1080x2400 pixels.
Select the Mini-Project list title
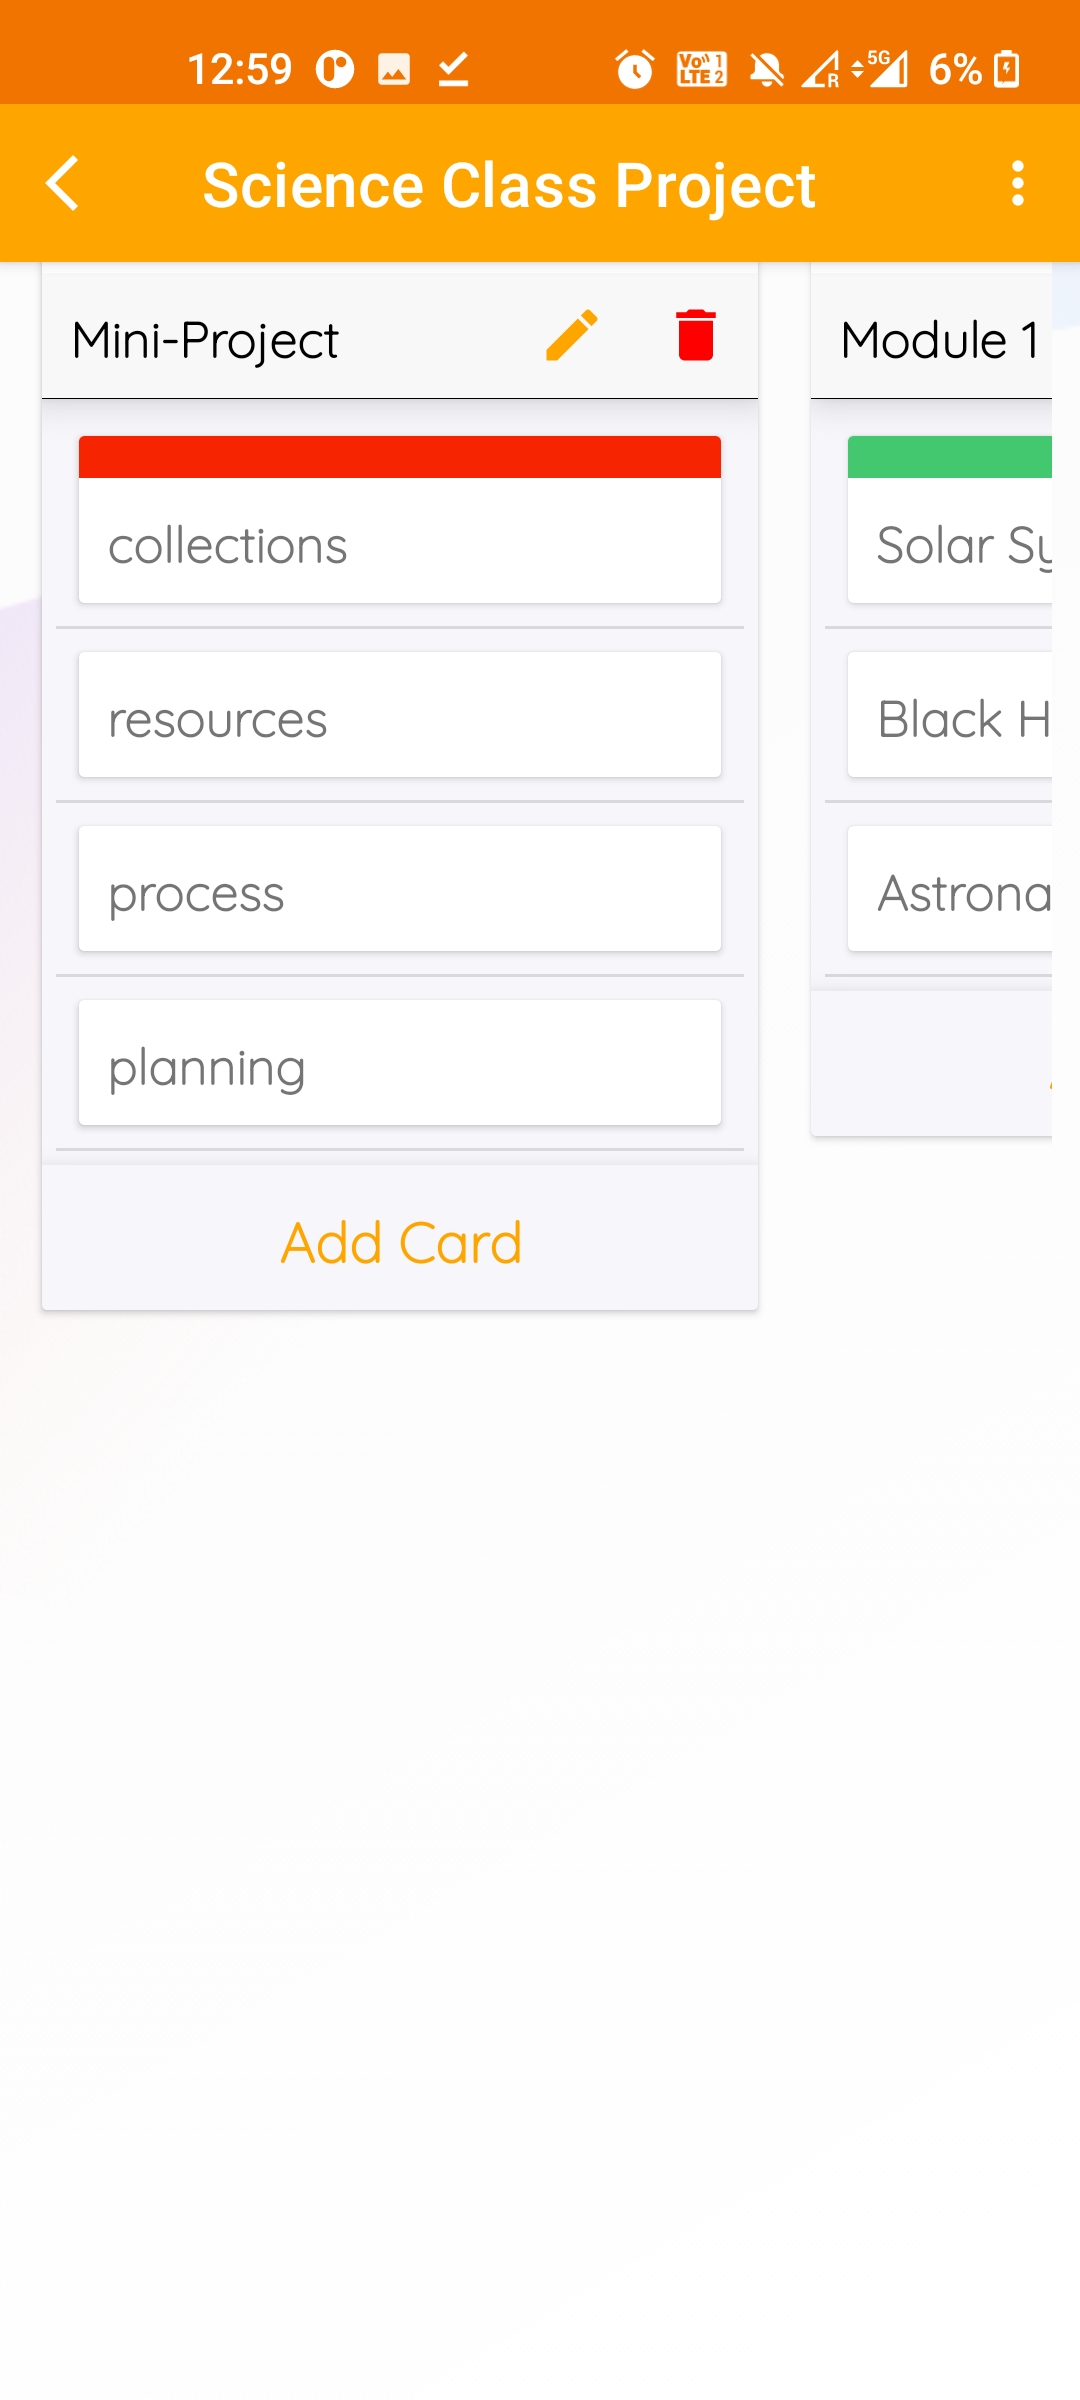(x=206, y=341)
